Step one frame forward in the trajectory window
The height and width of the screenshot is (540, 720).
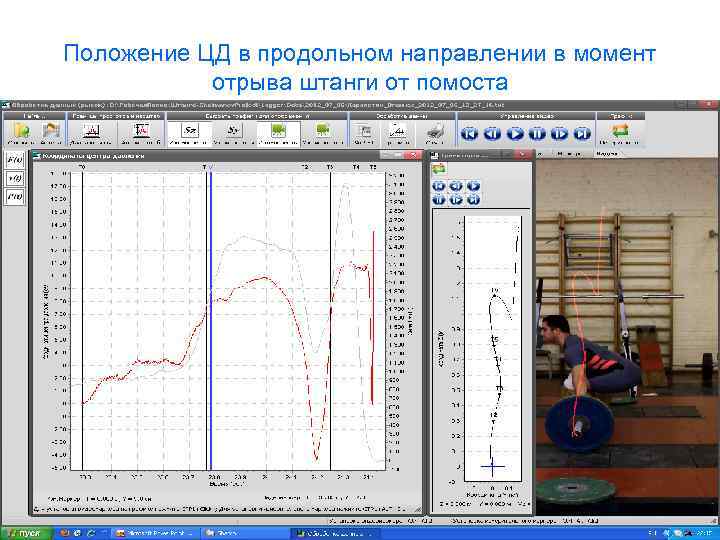coord(456,200)
